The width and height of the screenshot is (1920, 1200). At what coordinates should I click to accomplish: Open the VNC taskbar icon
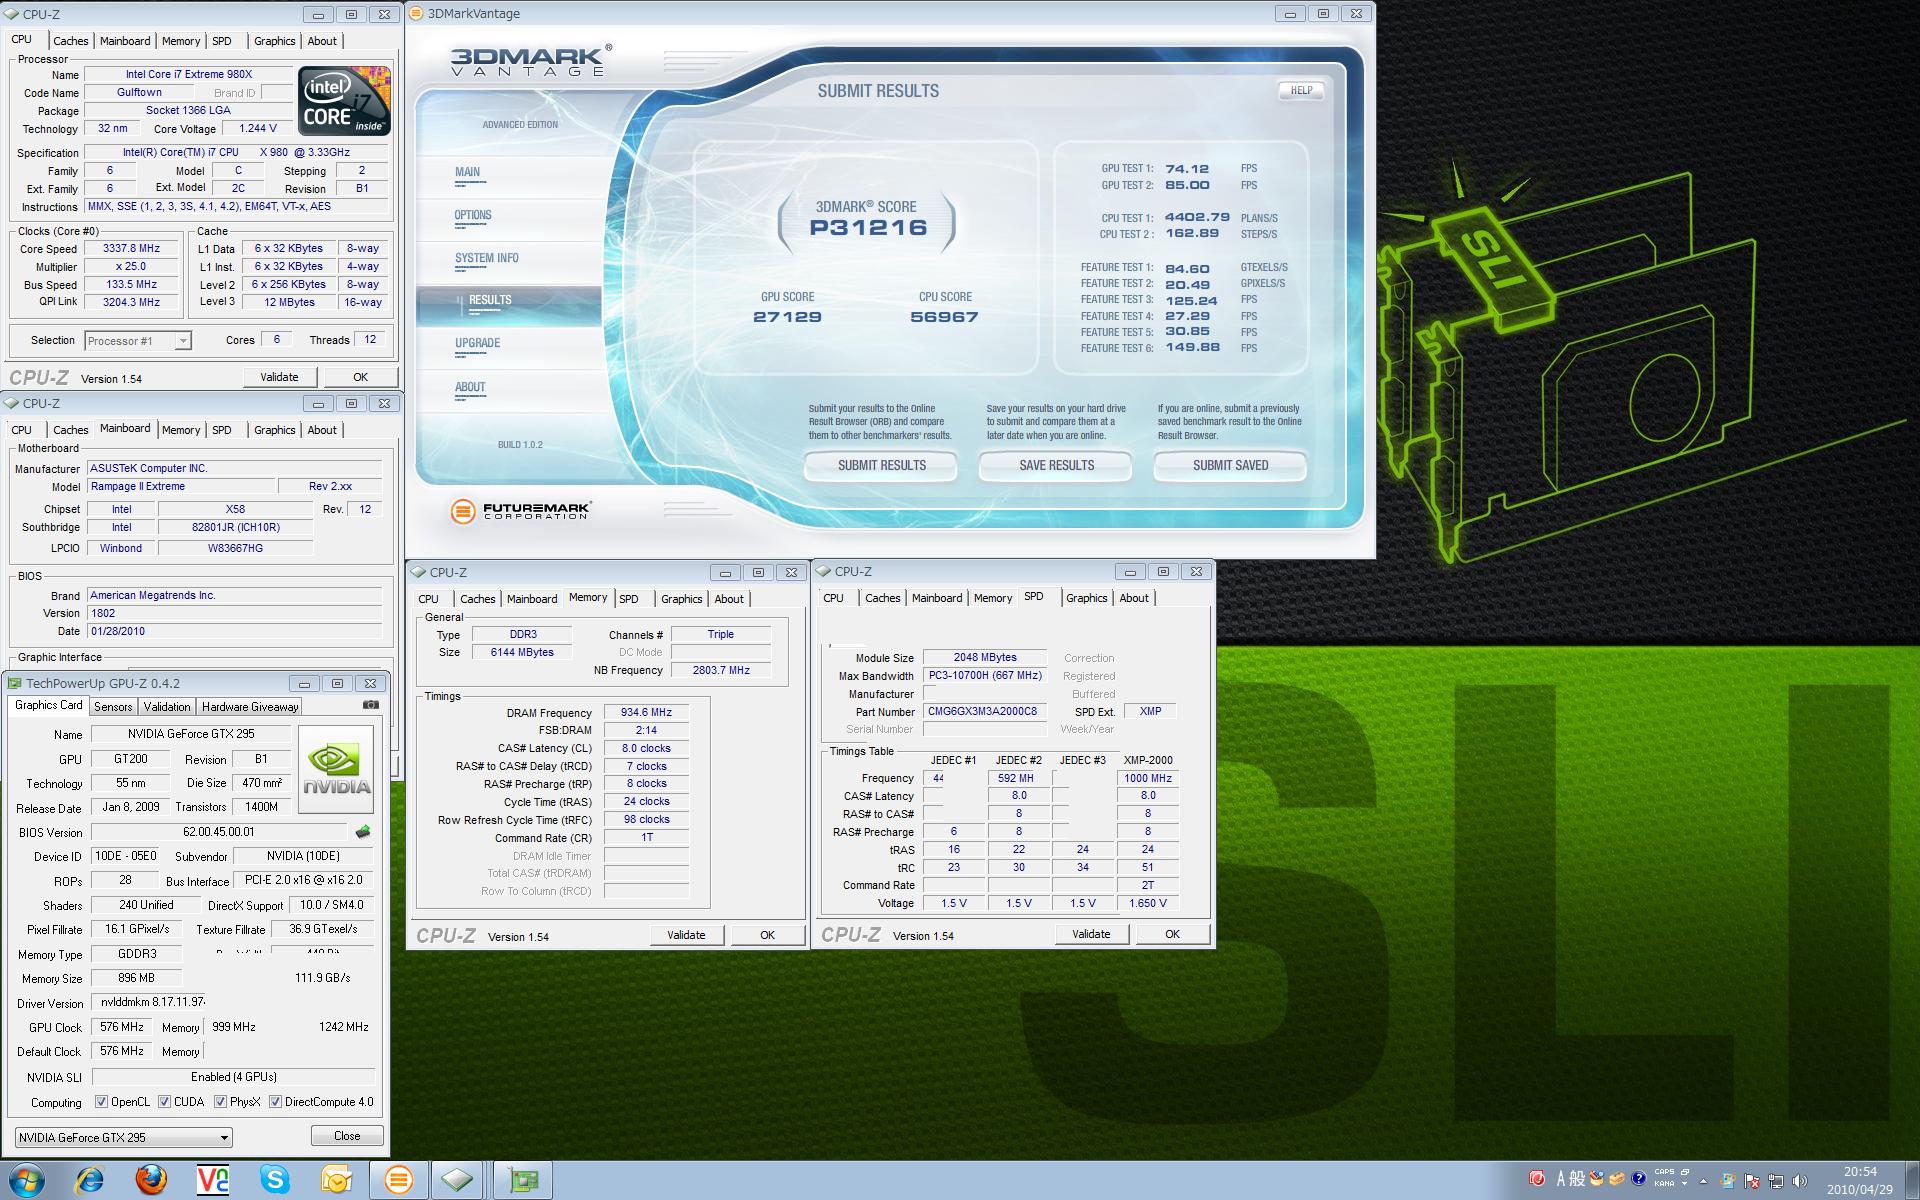point(213,1180)
